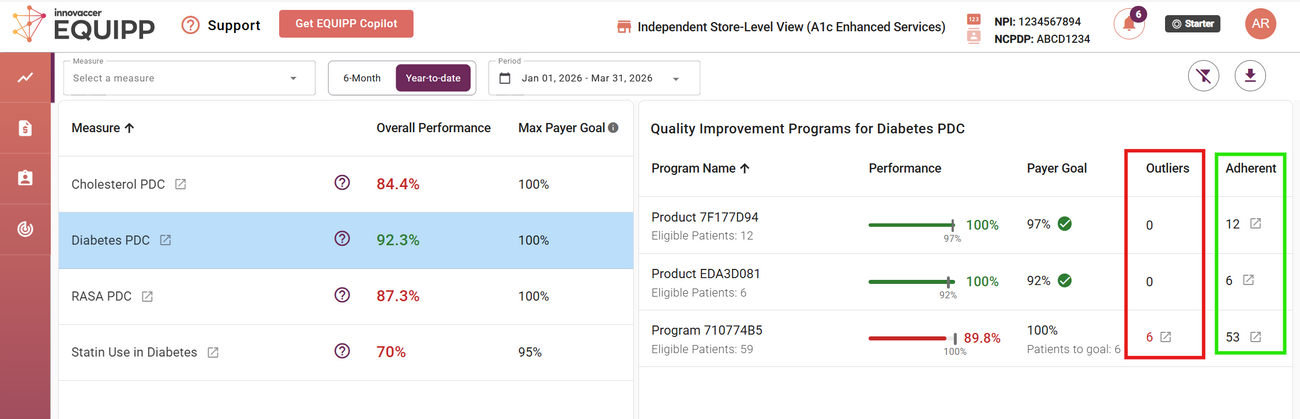Clear filters using the filter-off icon

tap(1203, 76)
